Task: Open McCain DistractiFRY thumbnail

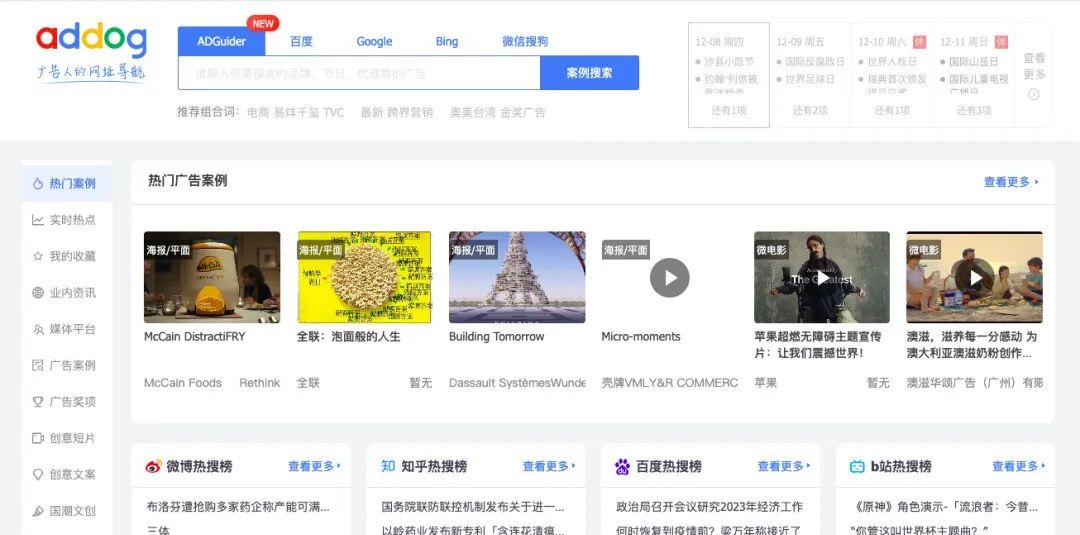Action: [212, 277]
